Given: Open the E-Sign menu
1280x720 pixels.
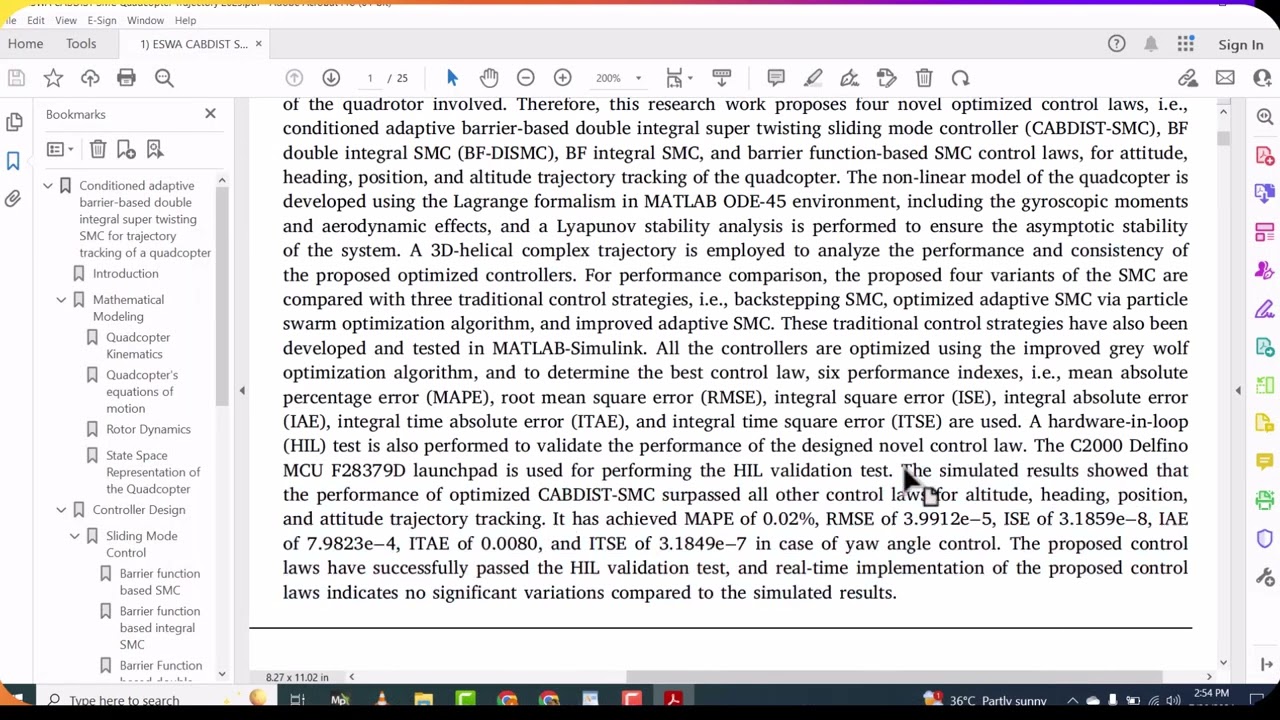Looking at the screenshot, I should click(x=102, y=20).
